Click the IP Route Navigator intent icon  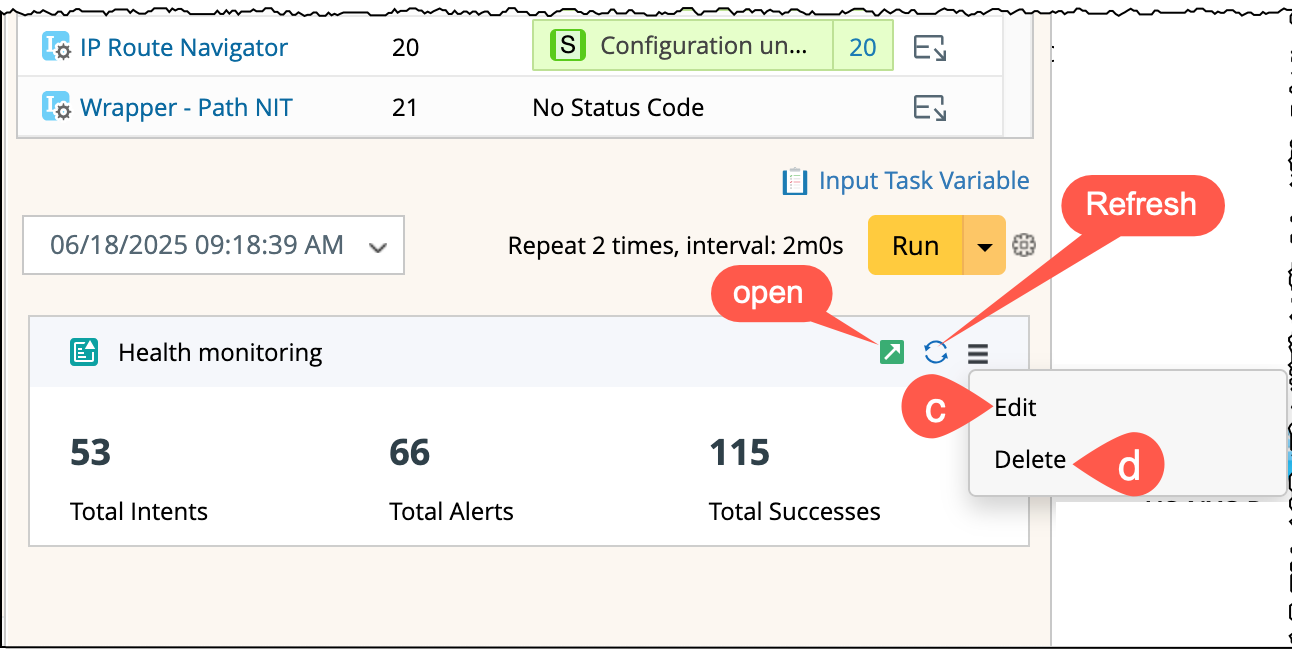56,47
